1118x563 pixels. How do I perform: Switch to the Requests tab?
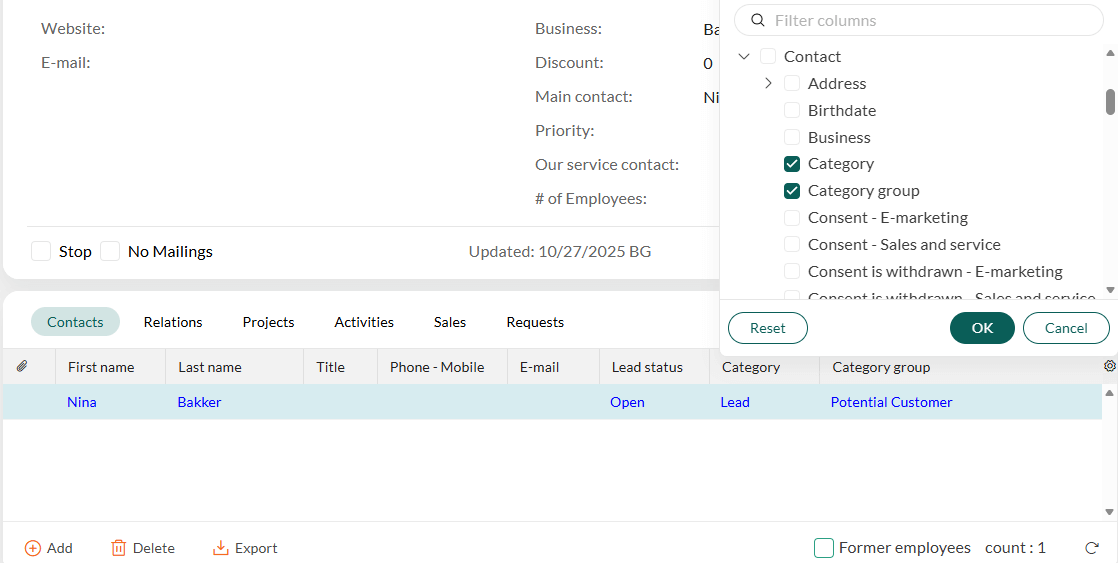pos(535,322)
